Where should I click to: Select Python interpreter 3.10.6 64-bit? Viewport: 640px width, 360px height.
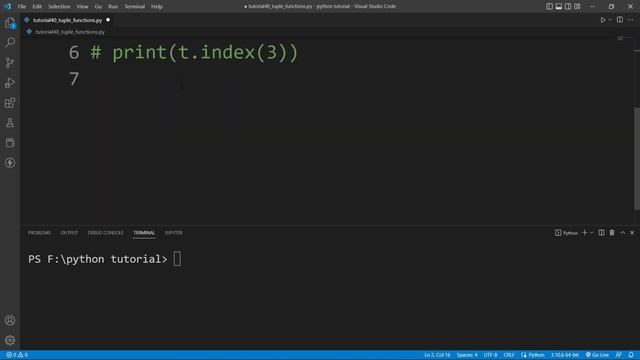point(565,355)
